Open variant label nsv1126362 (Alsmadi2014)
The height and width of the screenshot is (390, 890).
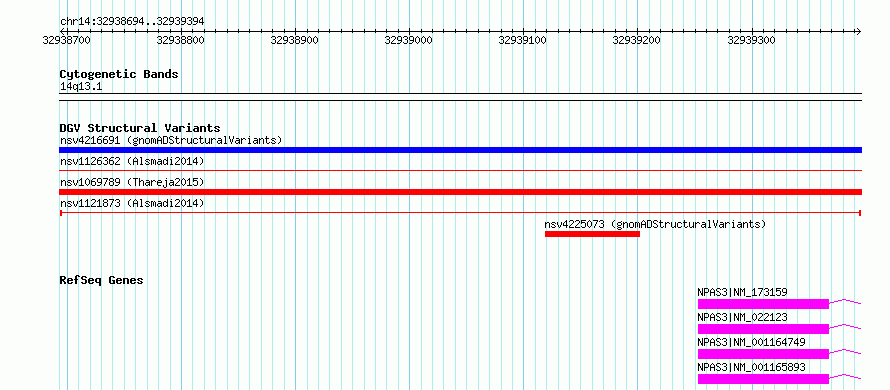point(132,161)
